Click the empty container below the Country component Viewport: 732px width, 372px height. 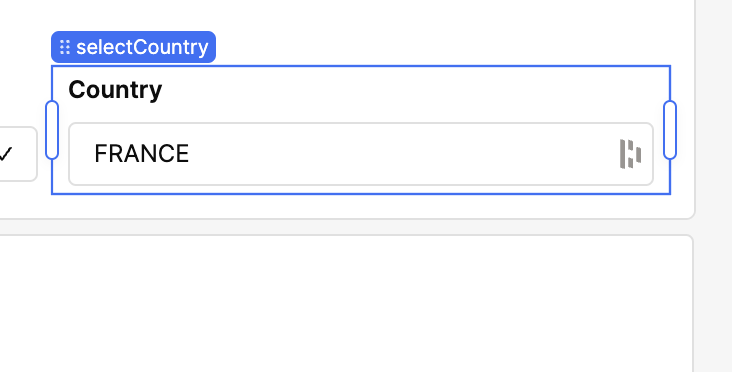pos(345,303)
